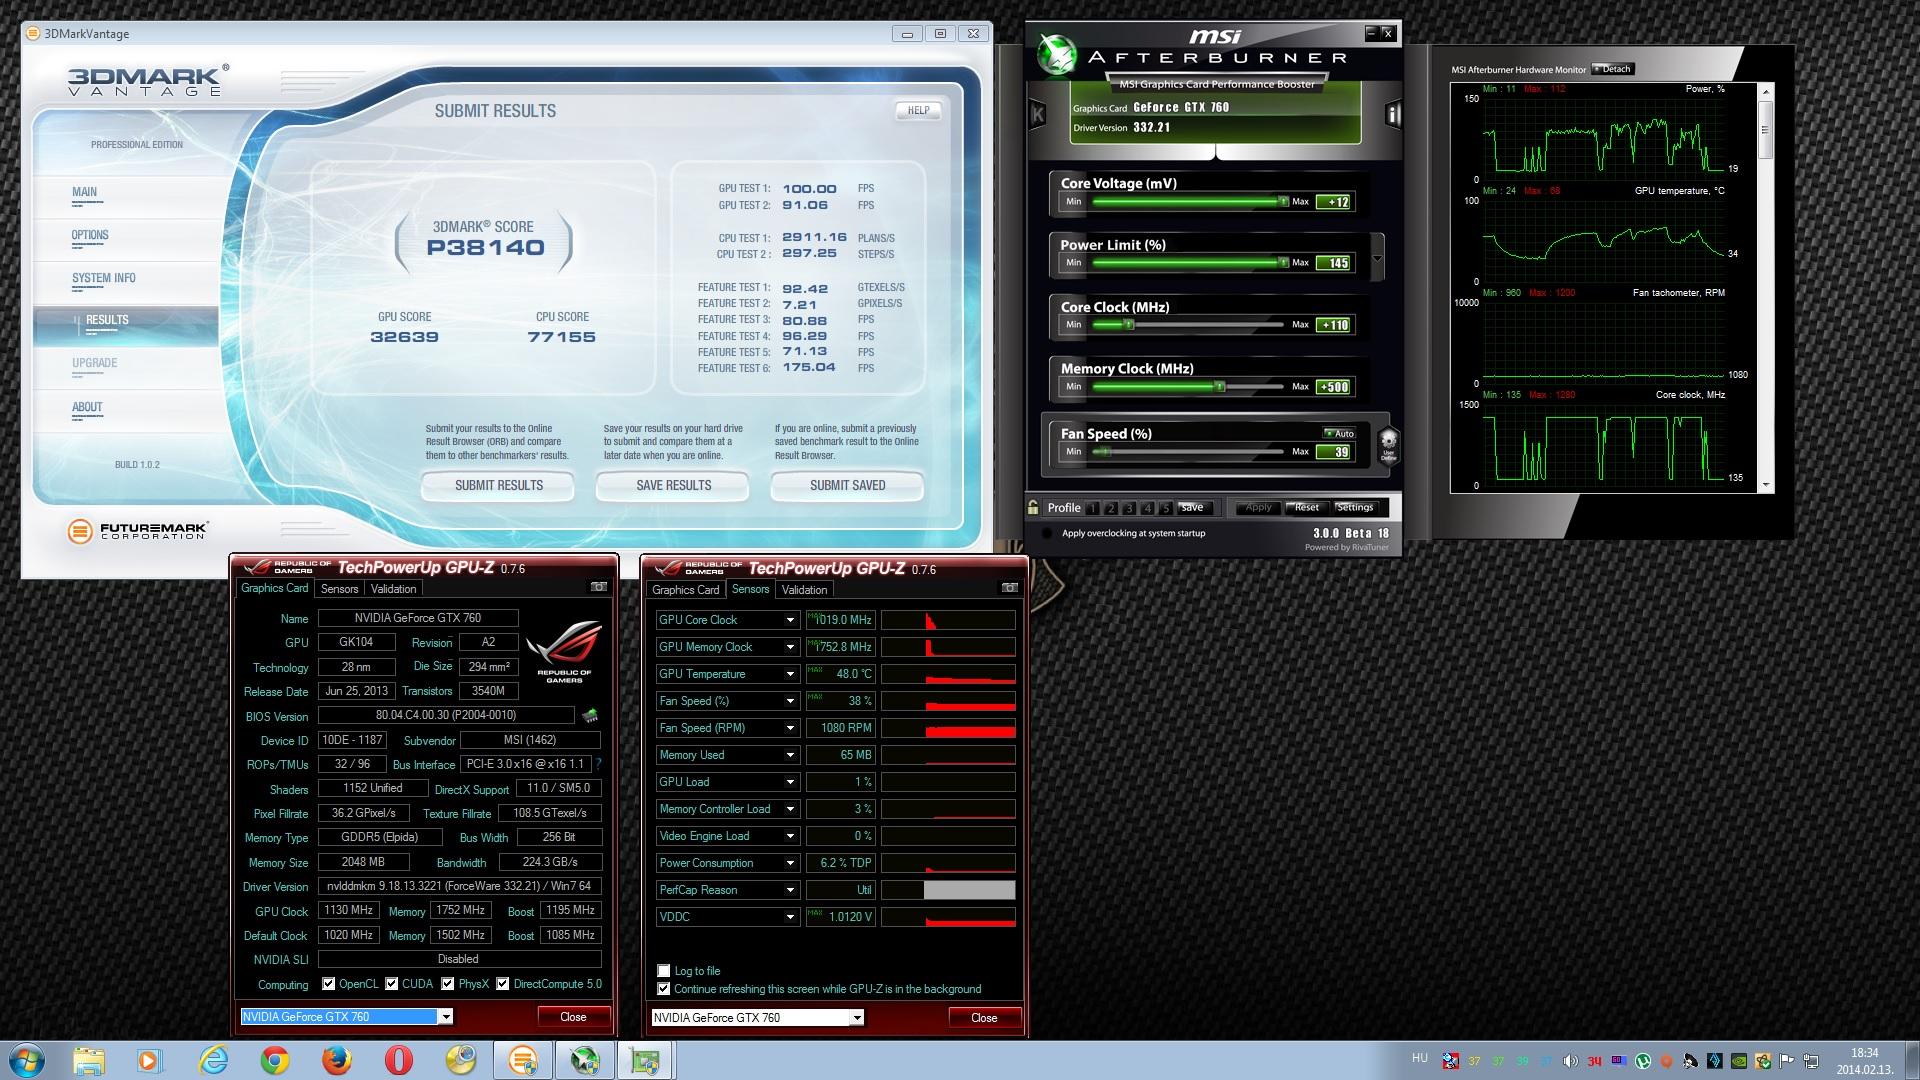1920x1080 pixels.
Task: Open the Afterburner info panel
Action: pos(1392,114)
